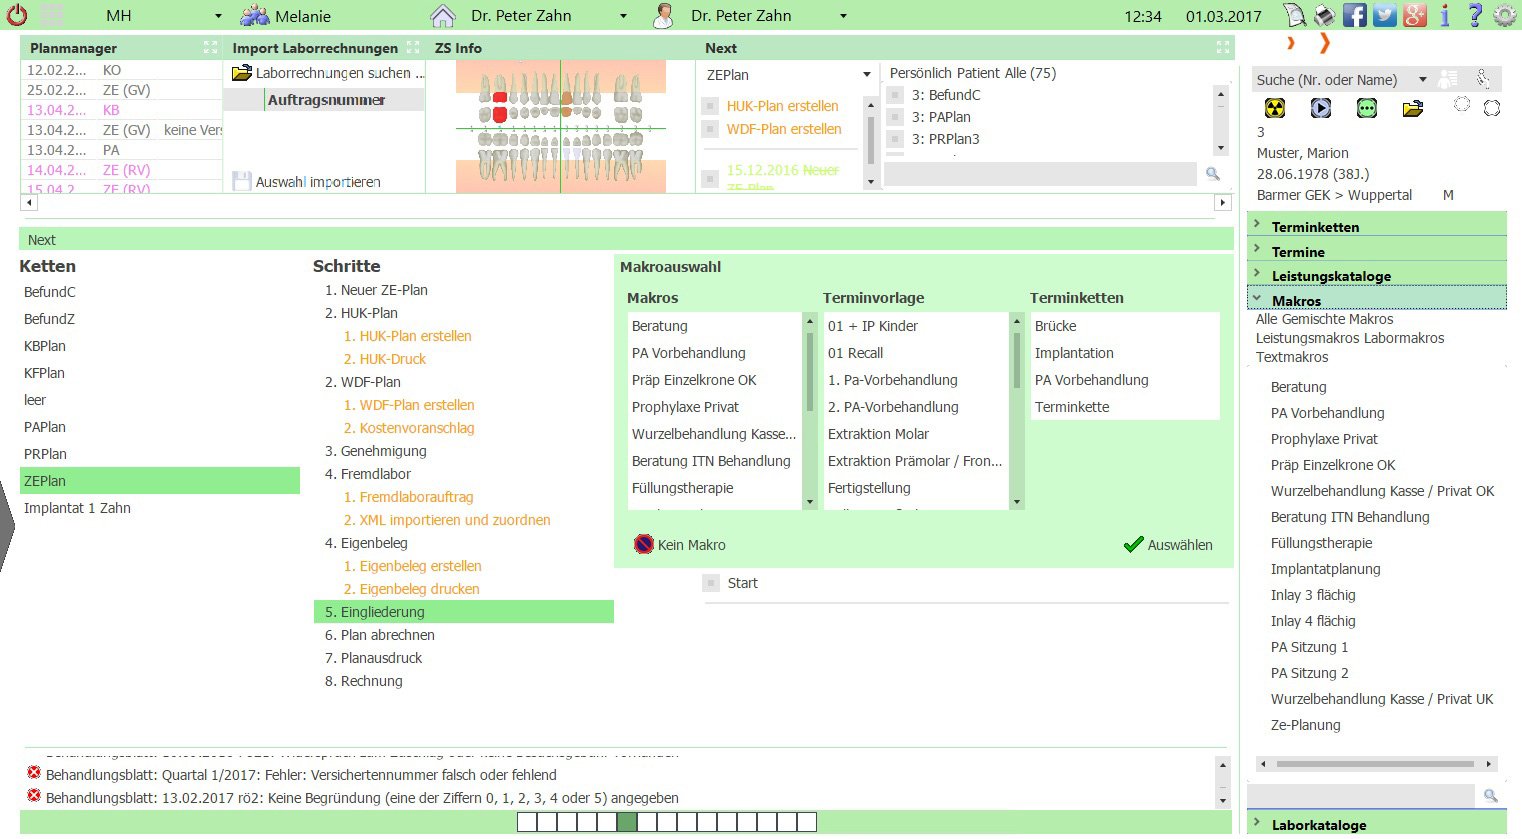Expand the Laborkataloge section
Screen dimensions: 1522x839
tap(1376, 823)
